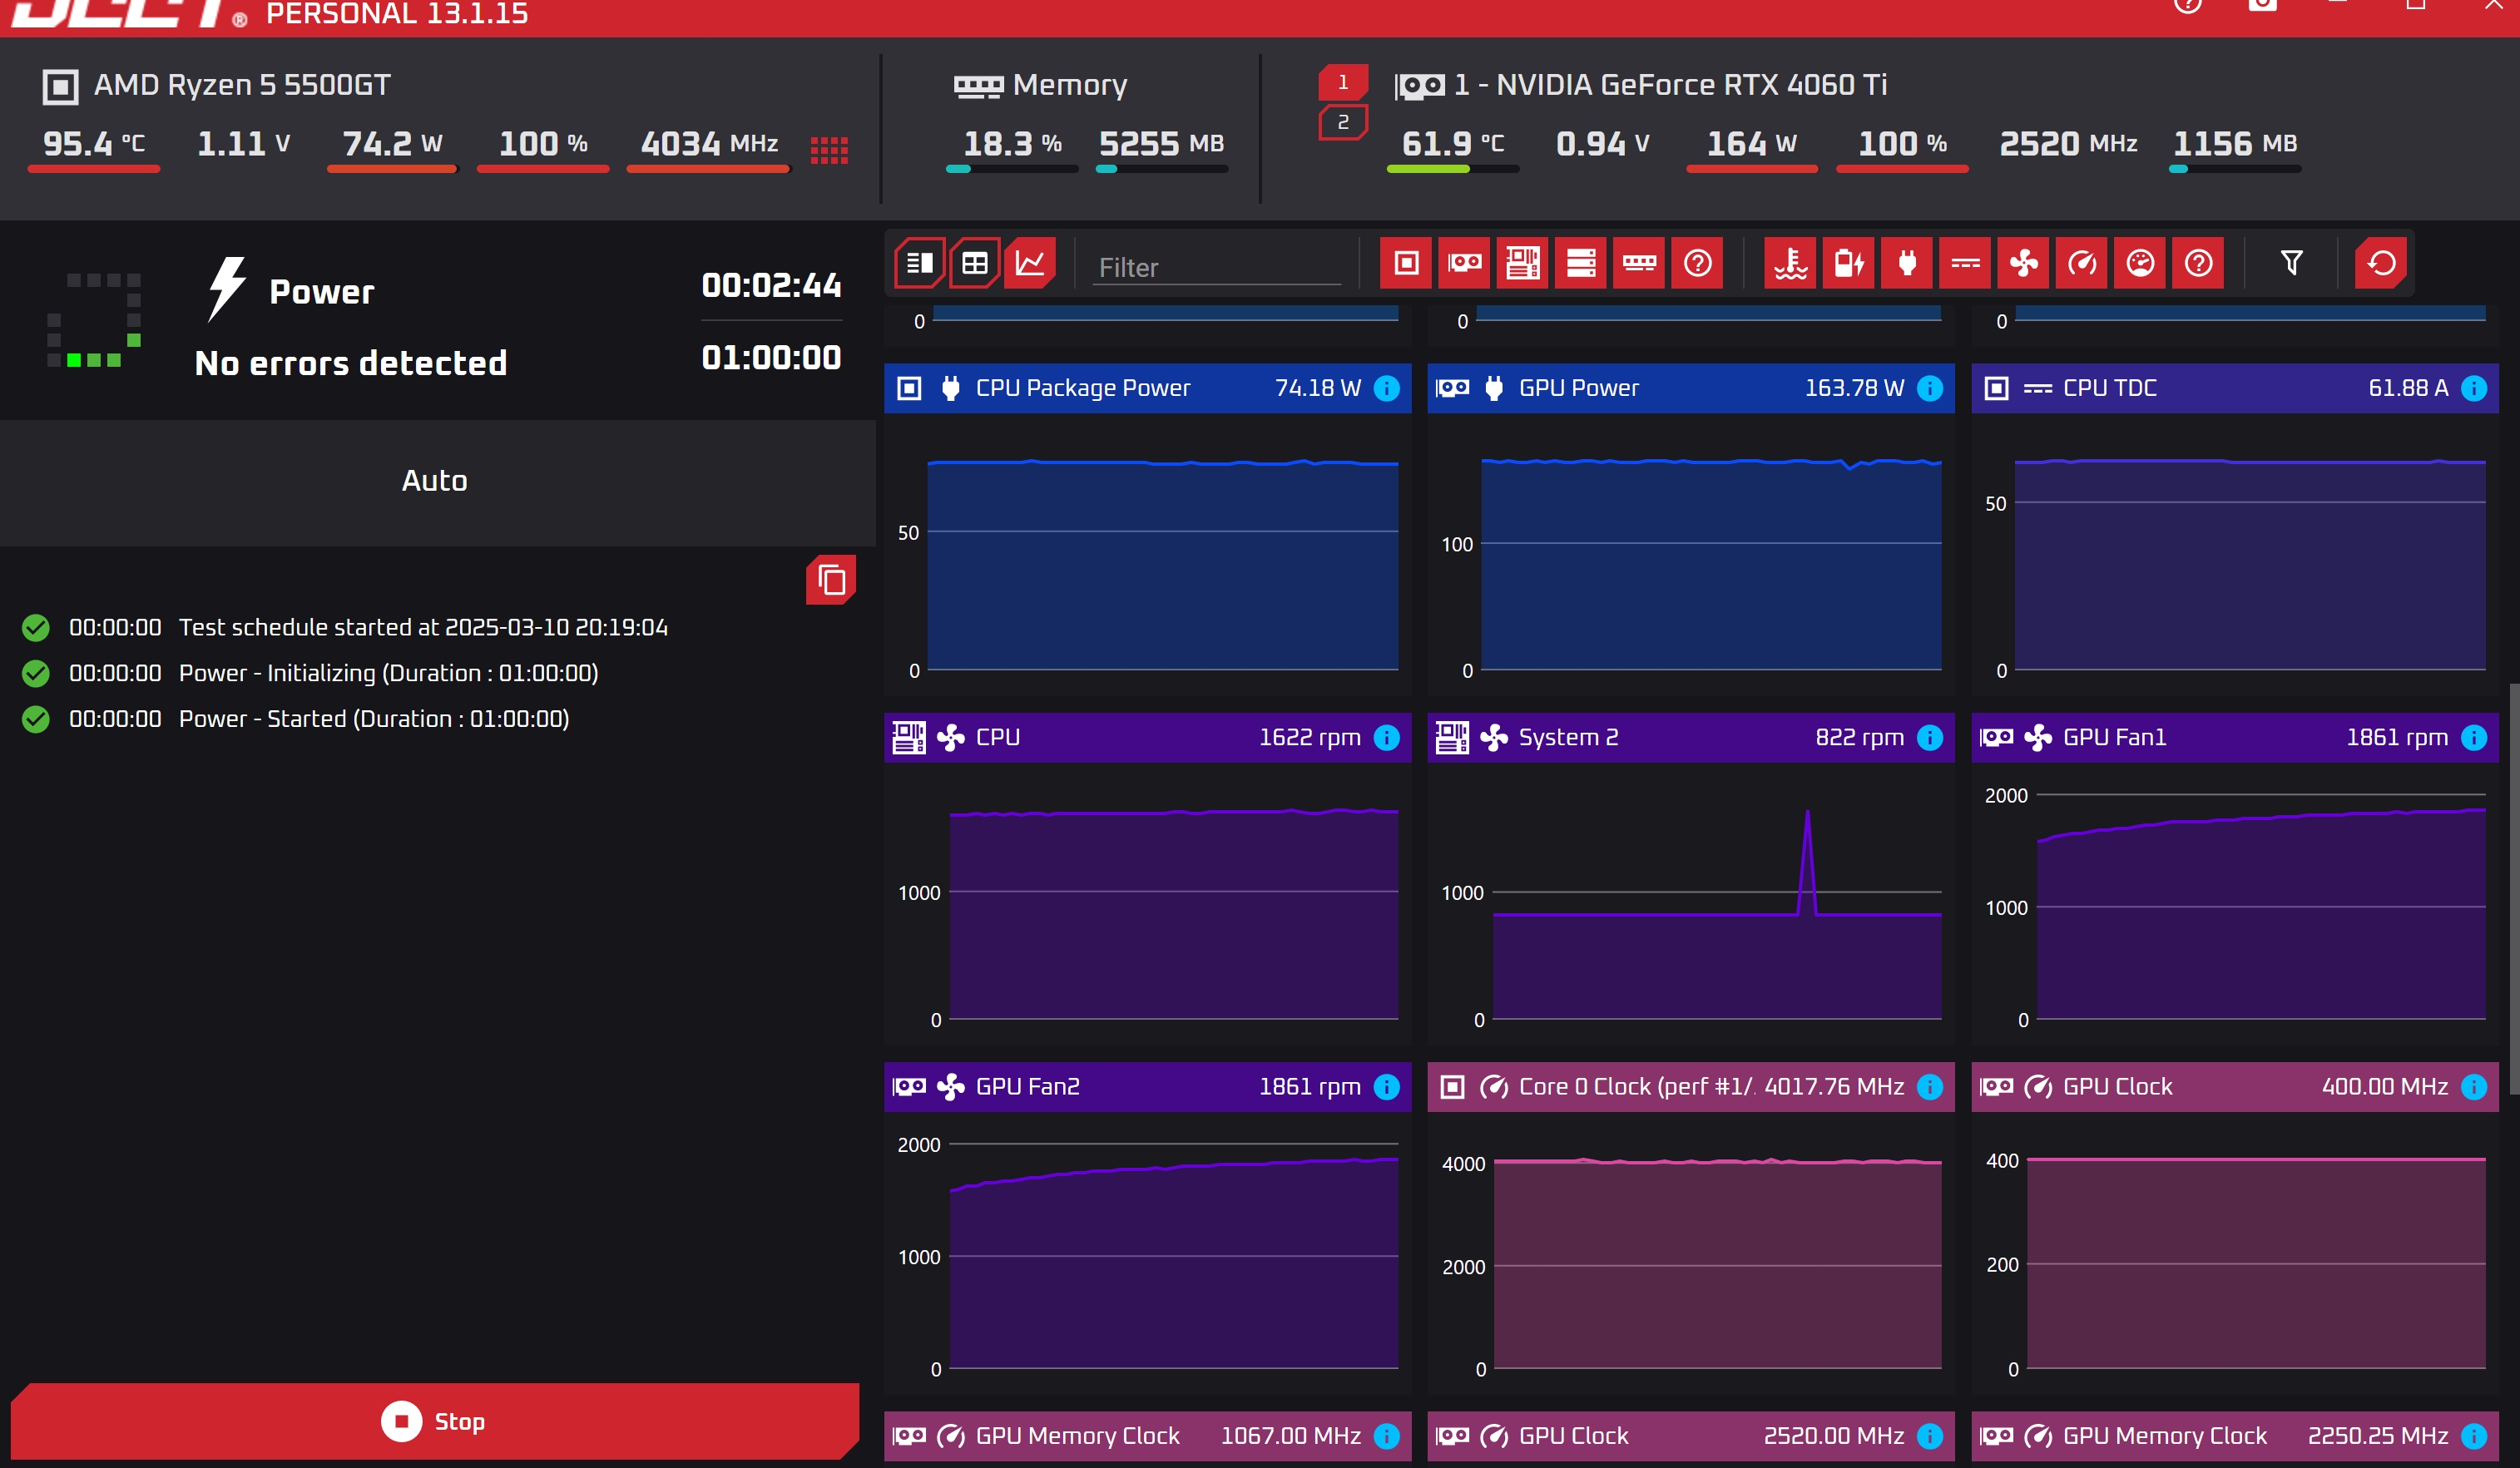Copy the test log to clipboard

tap(831, 580)
